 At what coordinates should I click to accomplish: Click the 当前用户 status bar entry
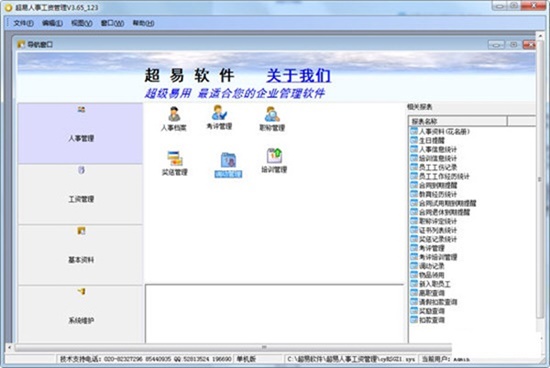point(445,359)
